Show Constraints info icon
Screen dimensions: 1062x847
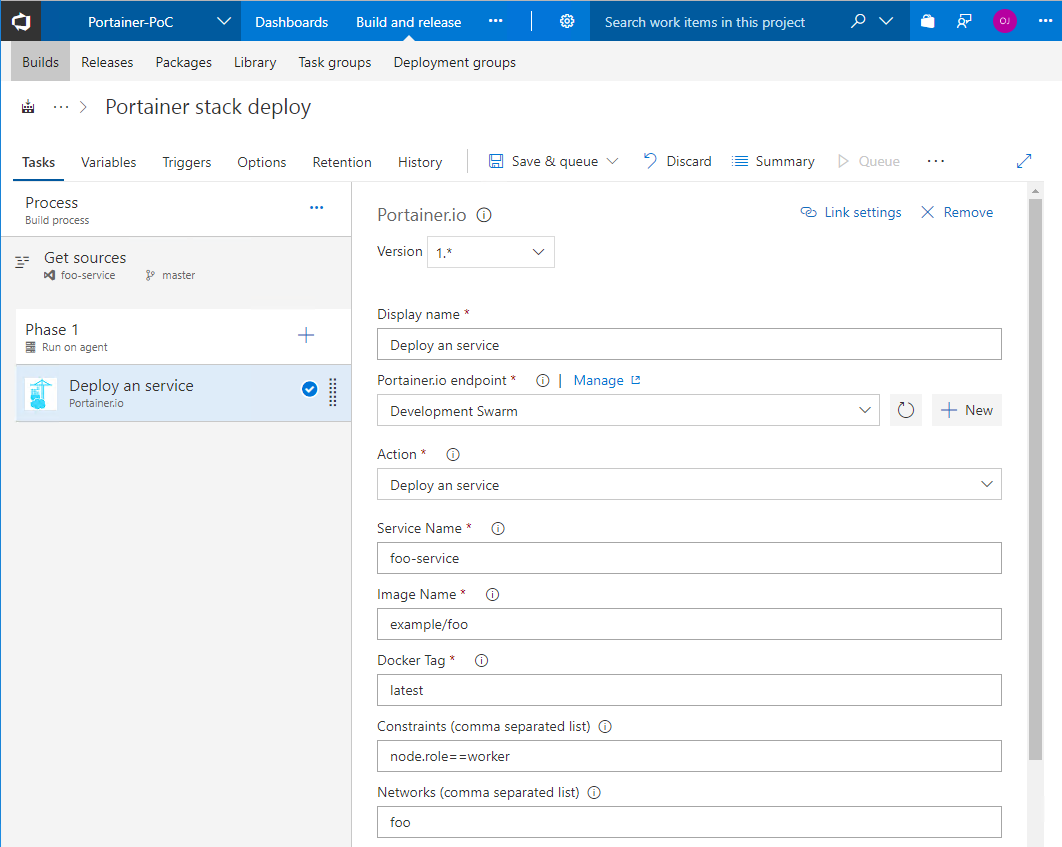pos(606,726)
